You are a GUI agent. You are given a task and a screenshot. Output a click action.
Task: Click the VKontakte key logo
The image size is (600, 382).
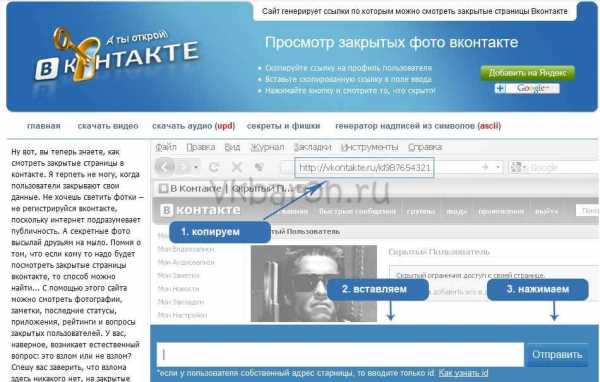point(117,57)
